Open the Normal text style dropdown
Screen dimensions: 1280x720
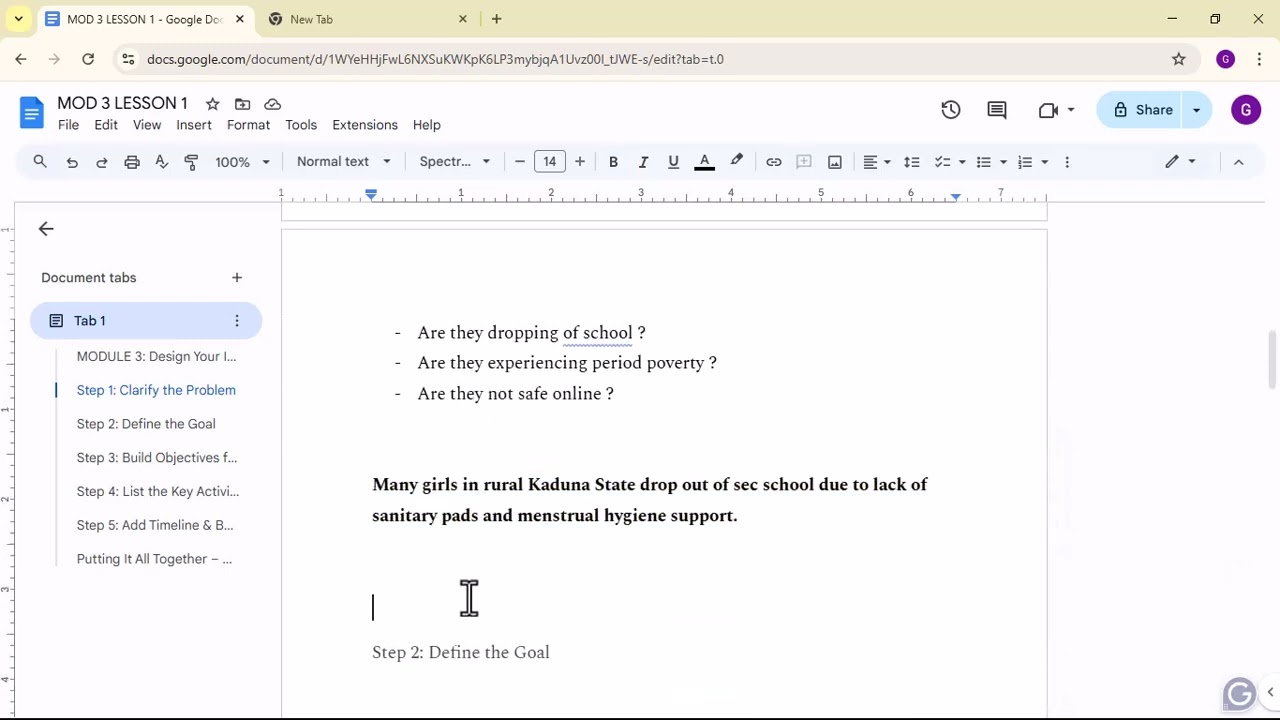pos(344,162)
